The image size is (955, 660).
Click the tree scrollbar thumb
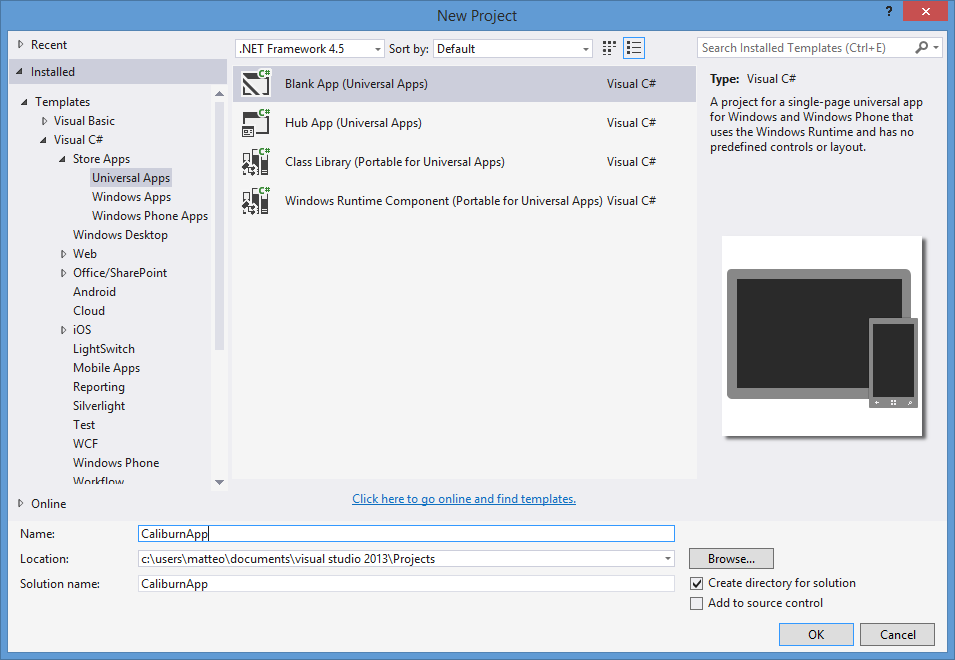219,225
